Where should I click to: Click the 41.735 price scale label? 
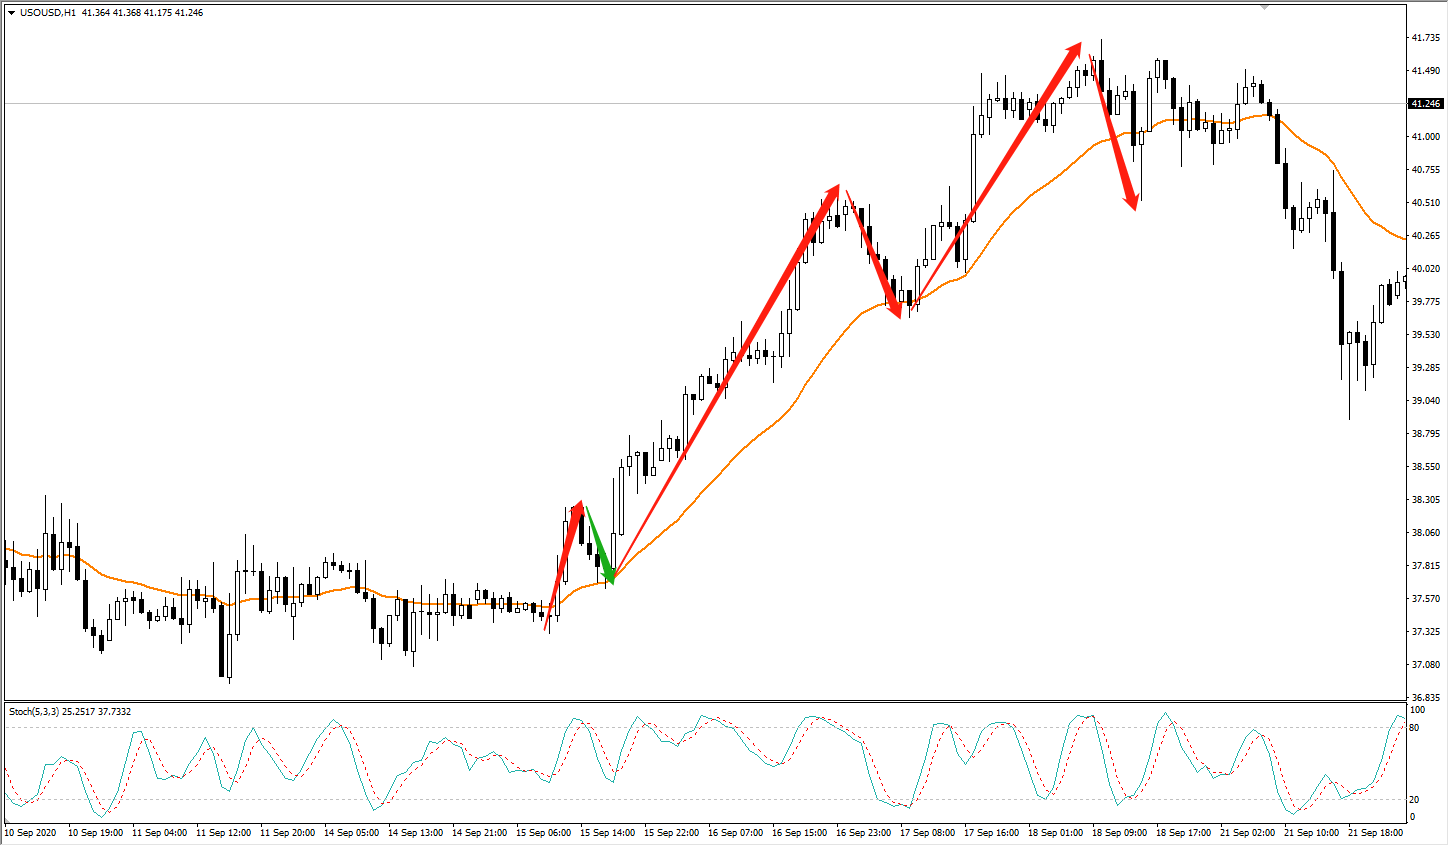click(1425, 38)
